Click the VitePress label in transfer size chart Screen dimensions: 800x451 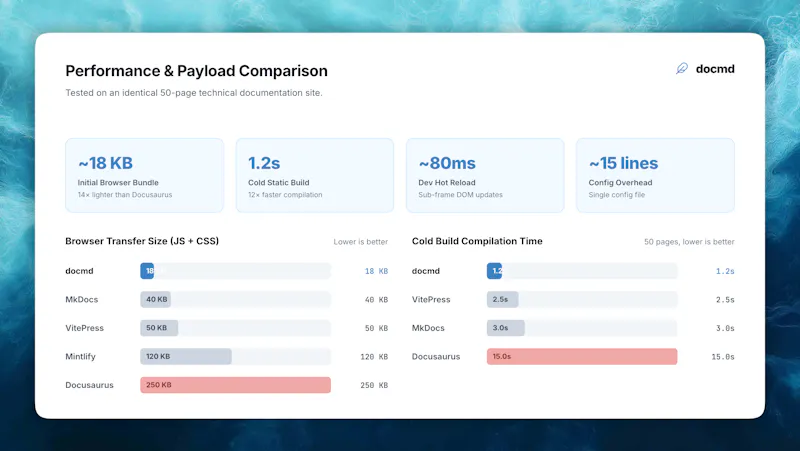pos(84,328)
